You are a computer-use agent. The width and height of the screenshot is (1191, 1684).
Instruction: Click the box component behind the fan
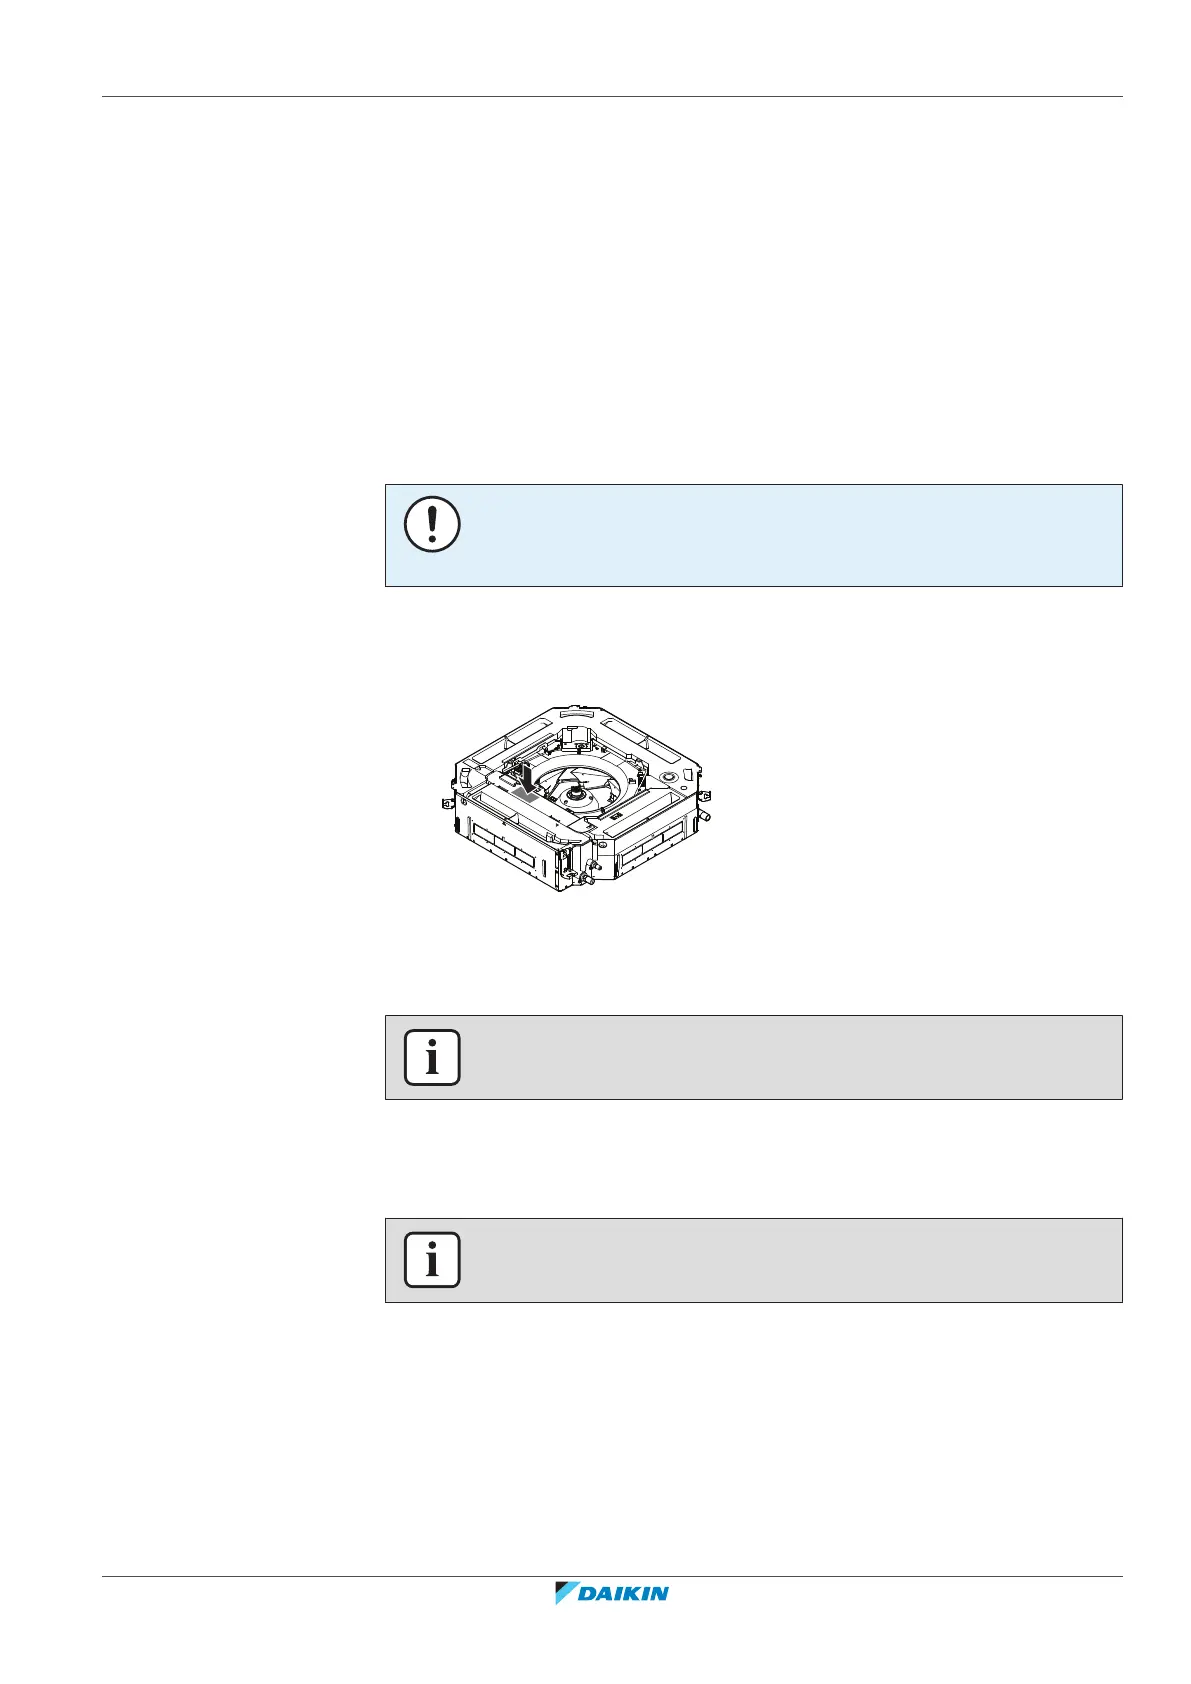[x=576, y=738]
